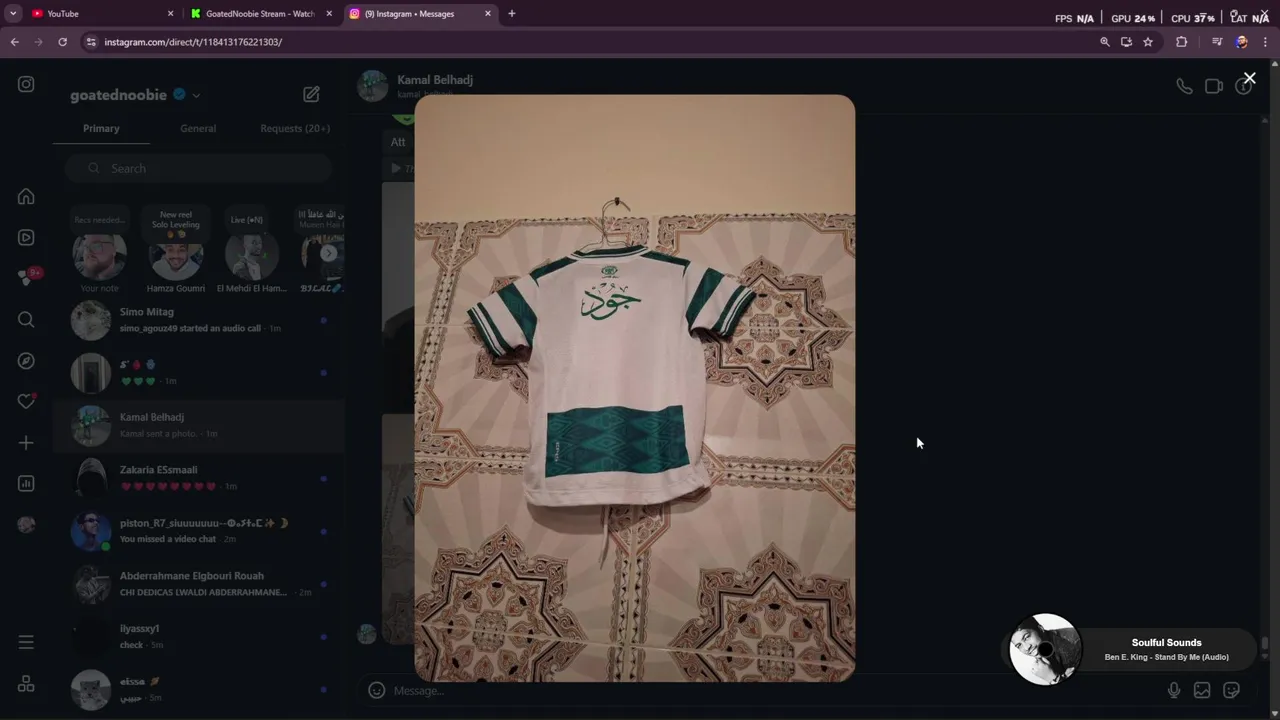
Task: Record voice clip with microphone icon
Action: point(1174,690)
